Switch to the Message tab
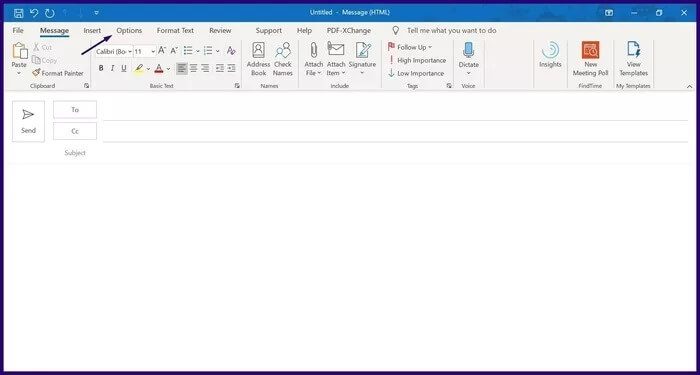700x375 pixels. point(54,30)
